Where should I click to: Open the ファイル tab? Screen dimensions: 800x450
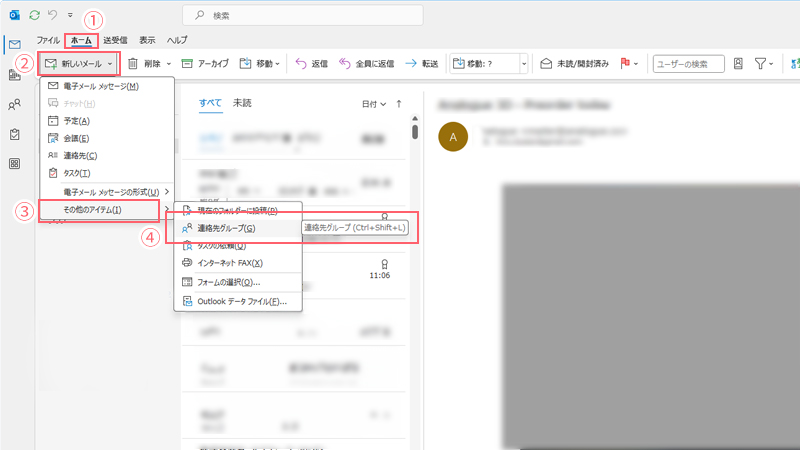pyautogui.click(x=48, y=40)
